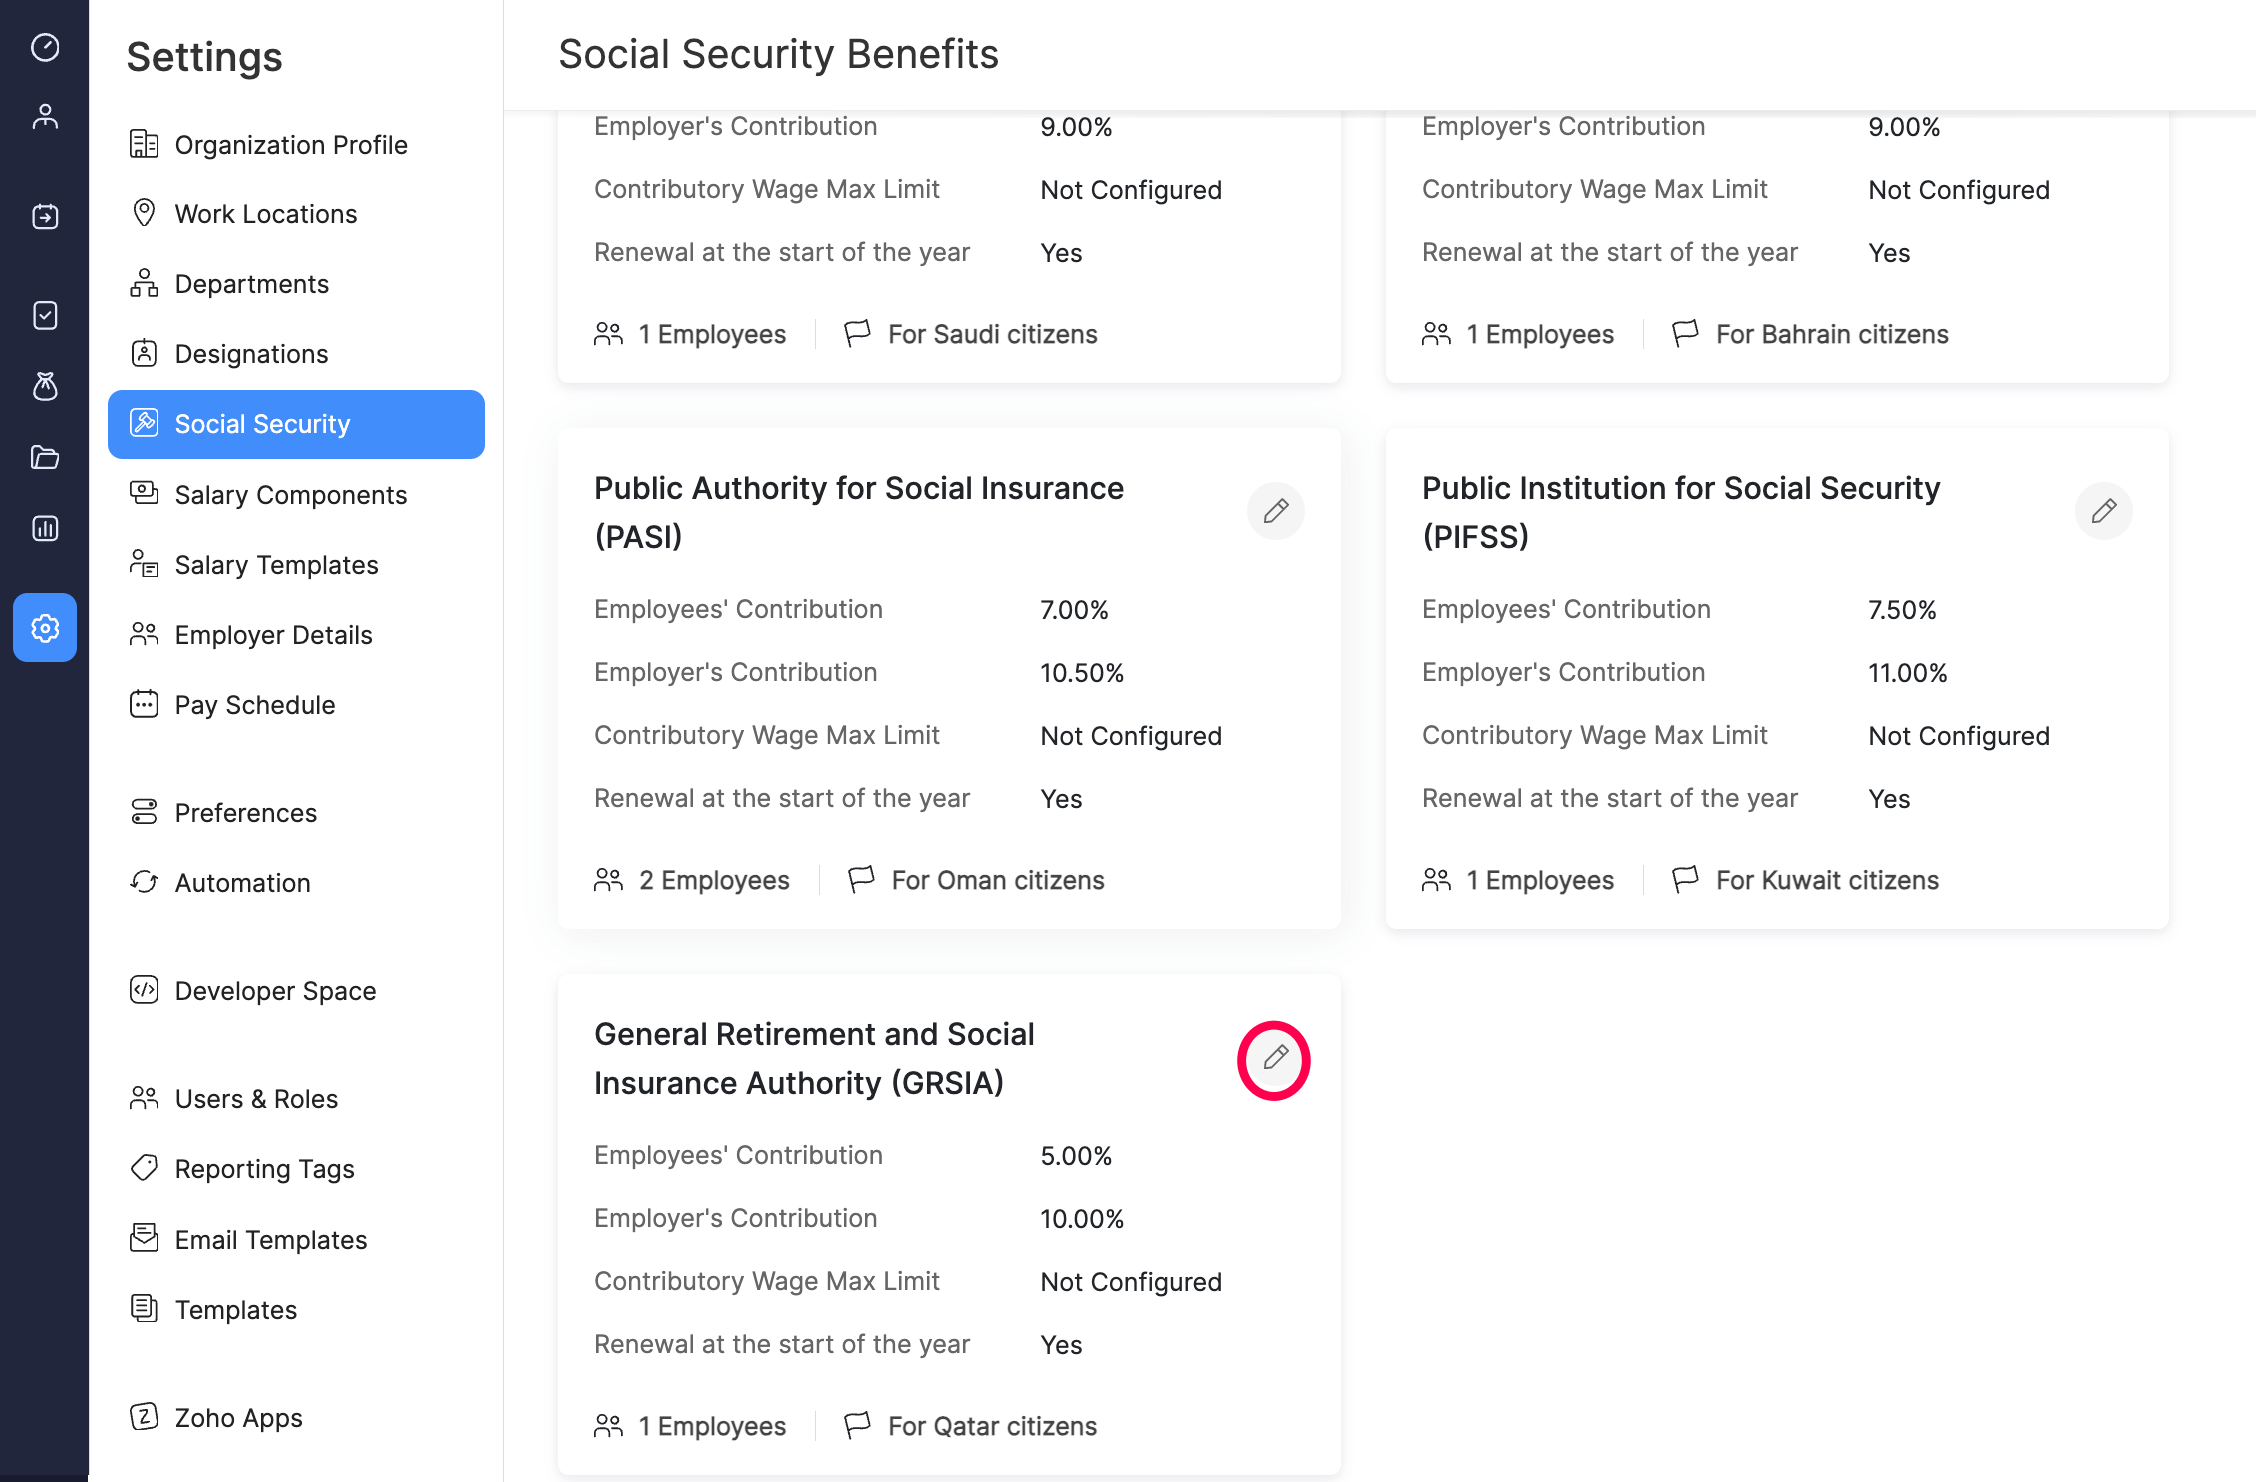Select Preferences in the settings menu
The width and height of the screenshot is (2256, 1482).
pos(245,812)
